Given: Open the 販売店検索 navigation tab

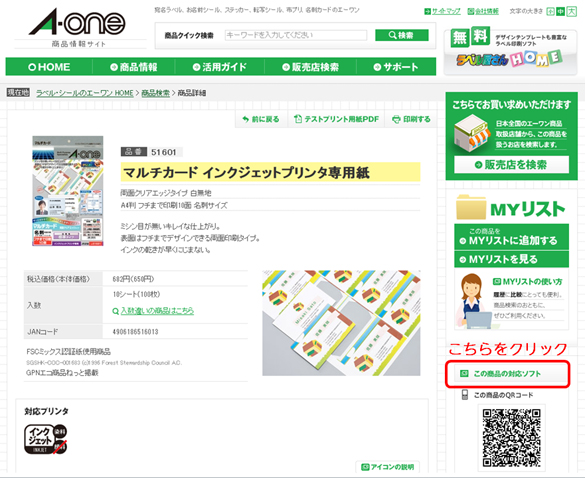Looking at the screenshot, I should (310, 67).
